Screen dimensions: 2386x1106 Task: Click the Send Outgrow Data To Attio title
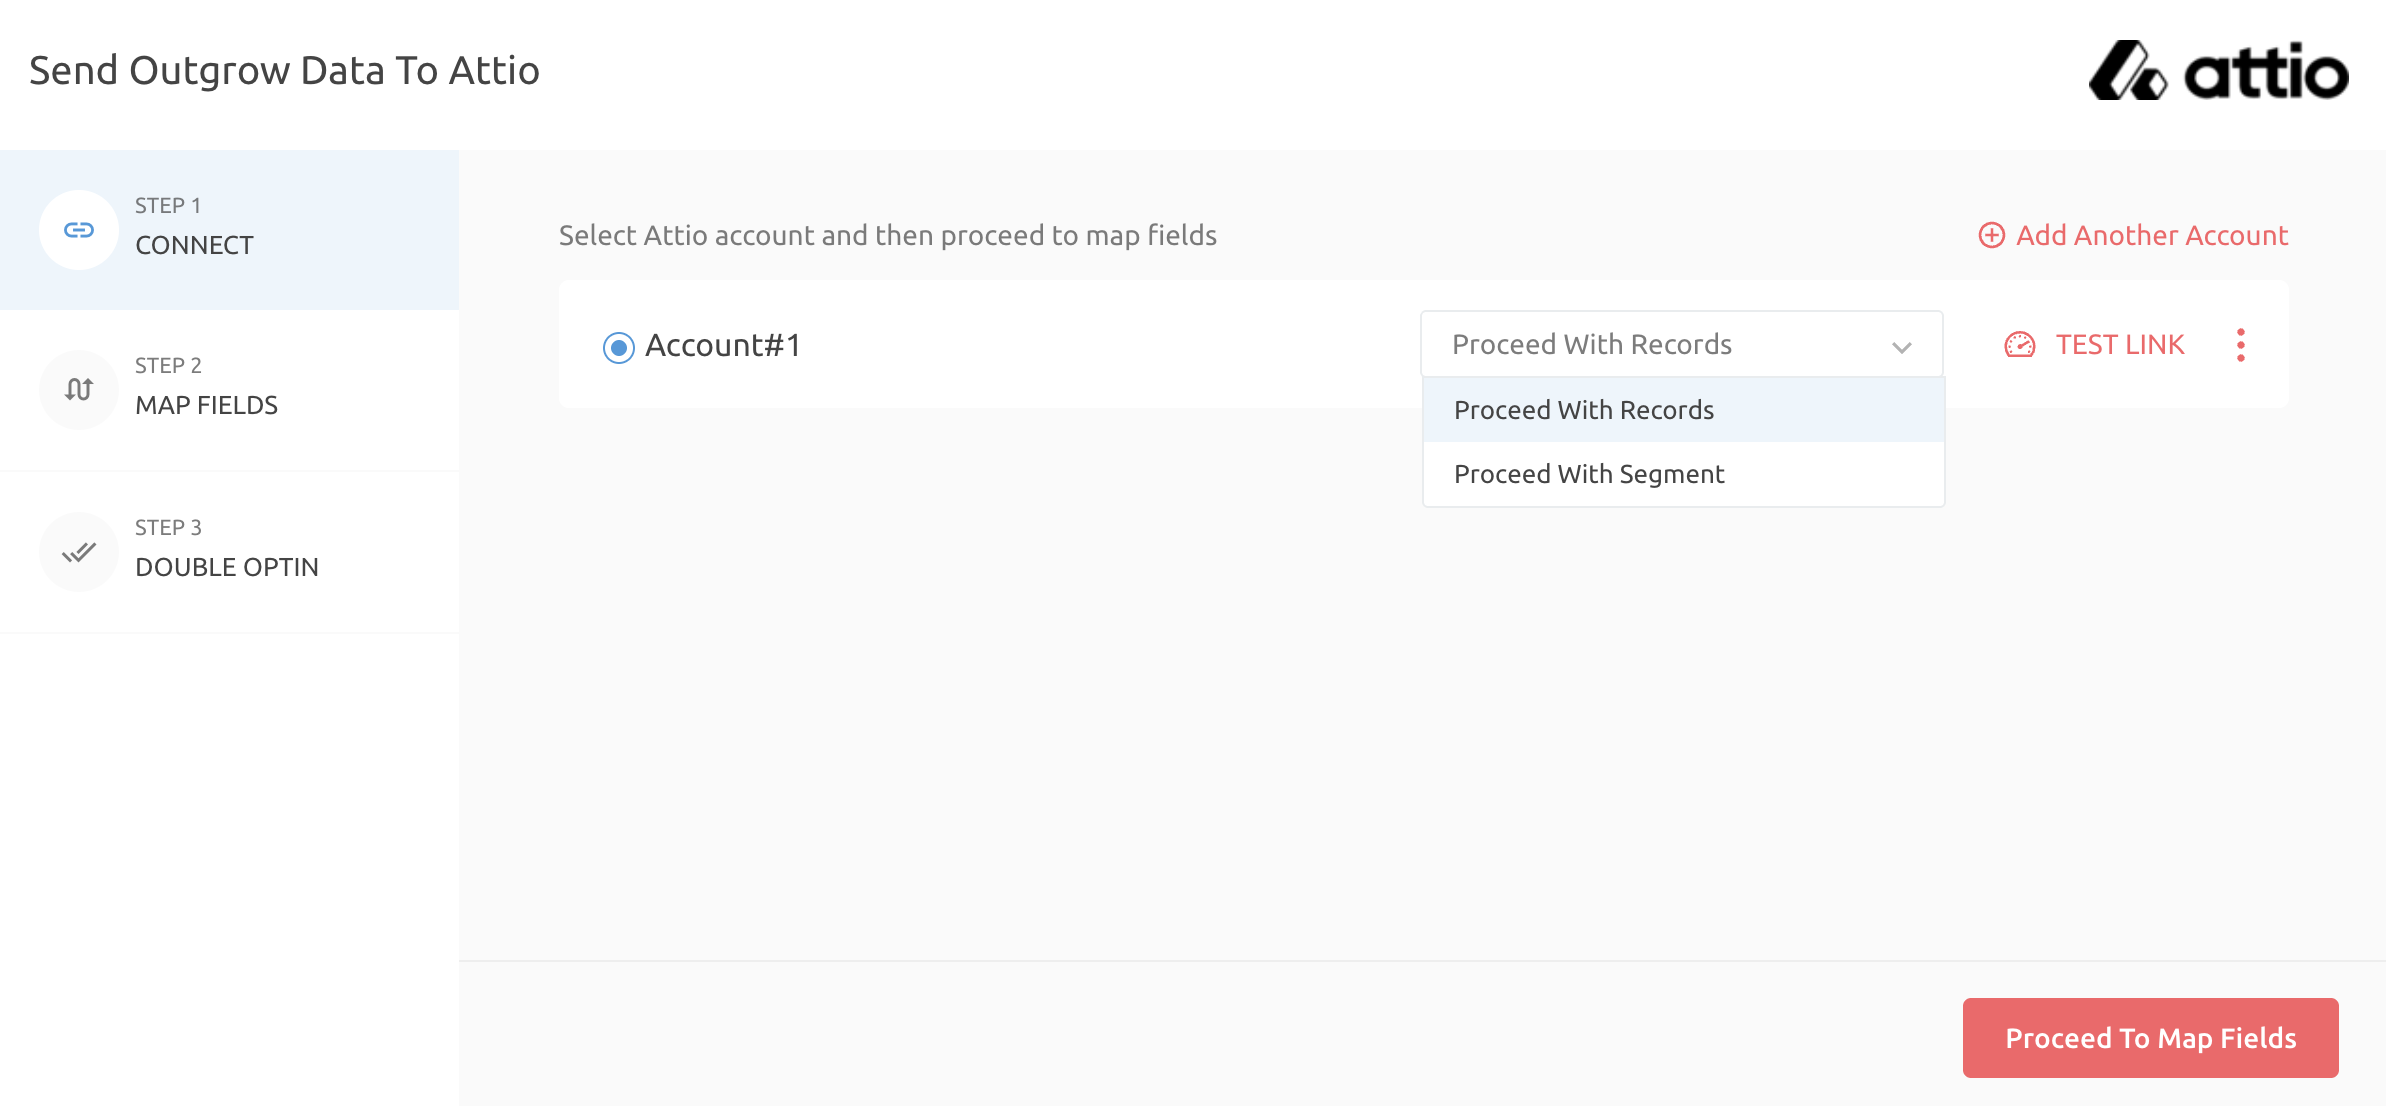tap(284, 71)
